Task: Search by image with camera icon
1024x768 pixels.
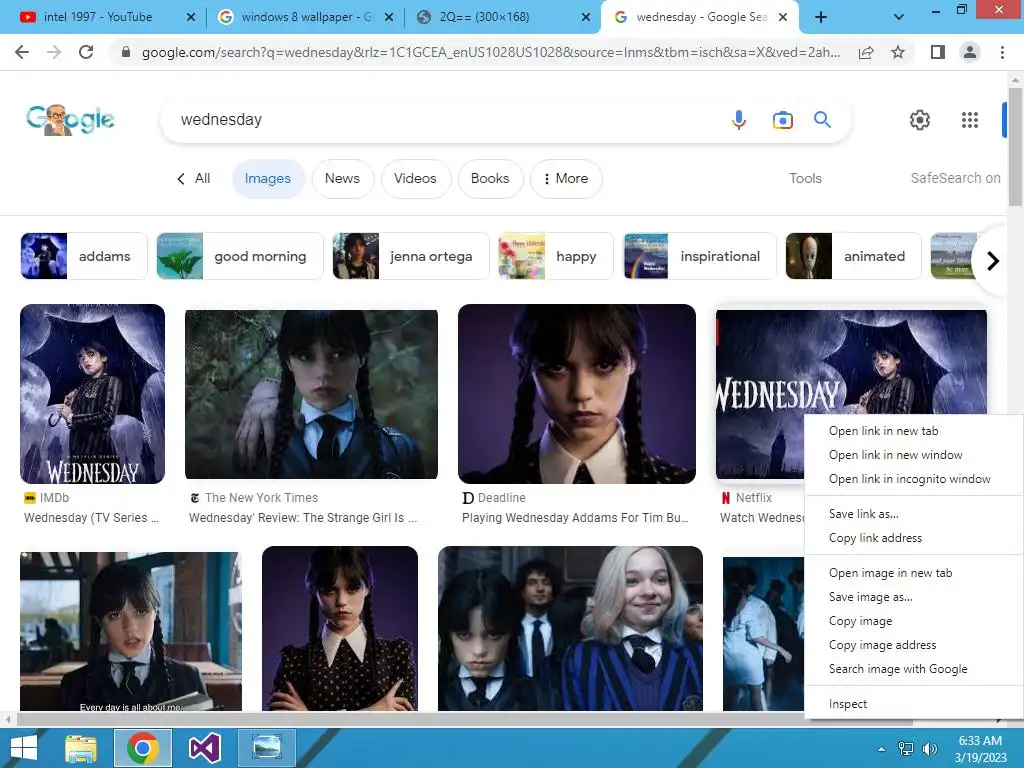Action: [x=782, y=120]
